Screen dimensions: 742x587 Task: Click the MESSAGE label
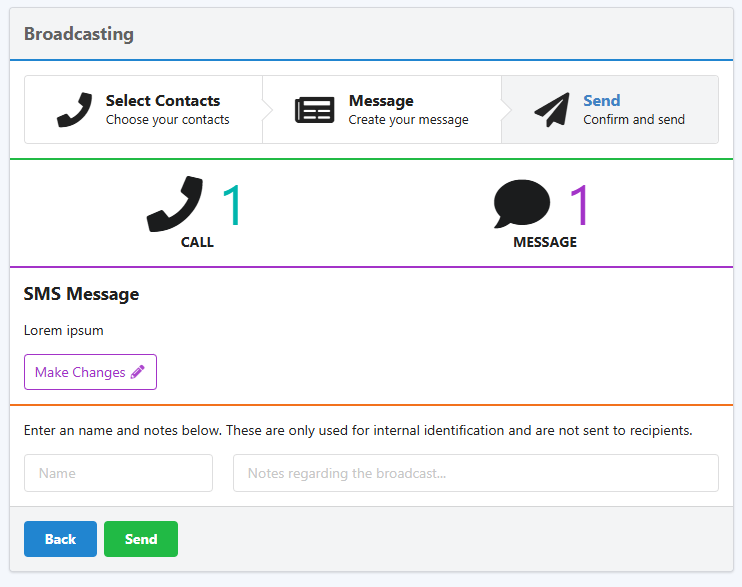pos(545,242)
